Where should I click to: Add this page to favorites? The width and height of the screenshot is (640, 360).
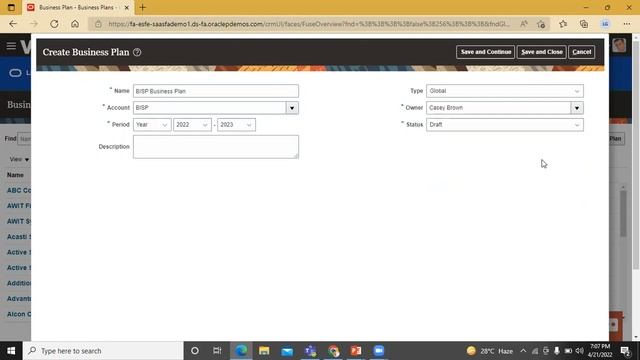coord(541,24)
